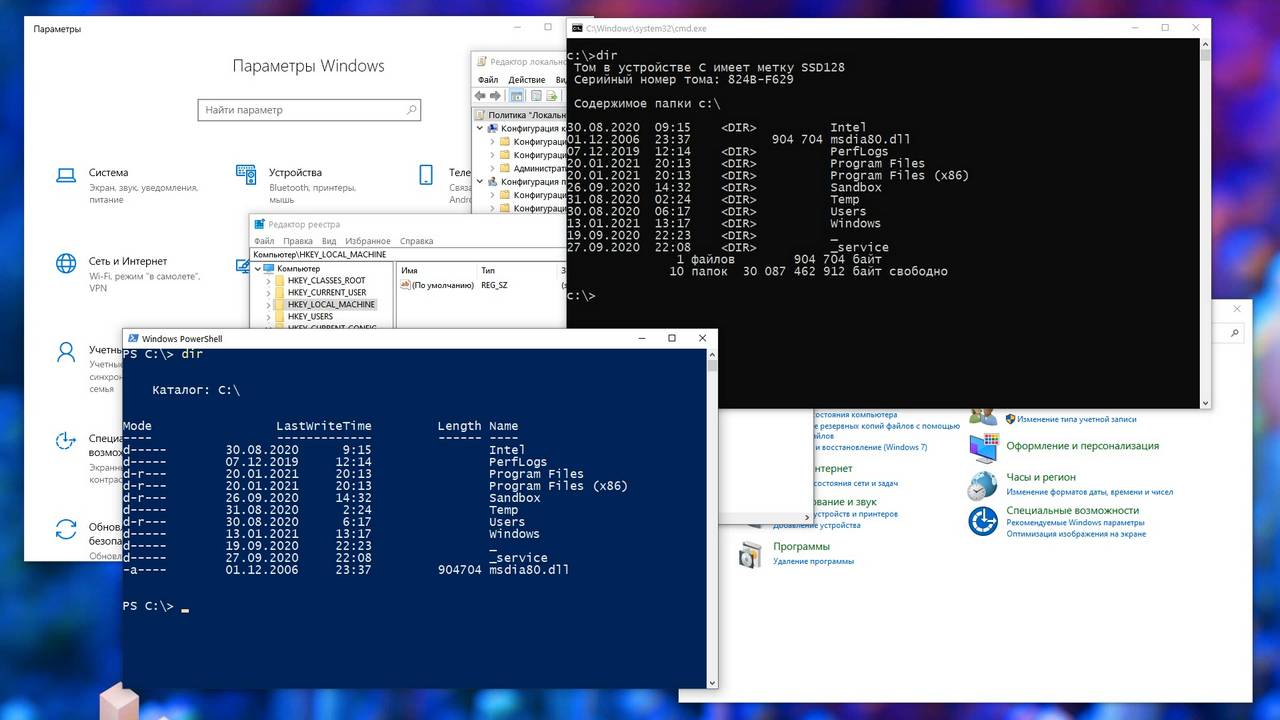The image size is (1280, 720).
Task: Click the Редактор реестра title bar icon
Action: click(260, 224)
